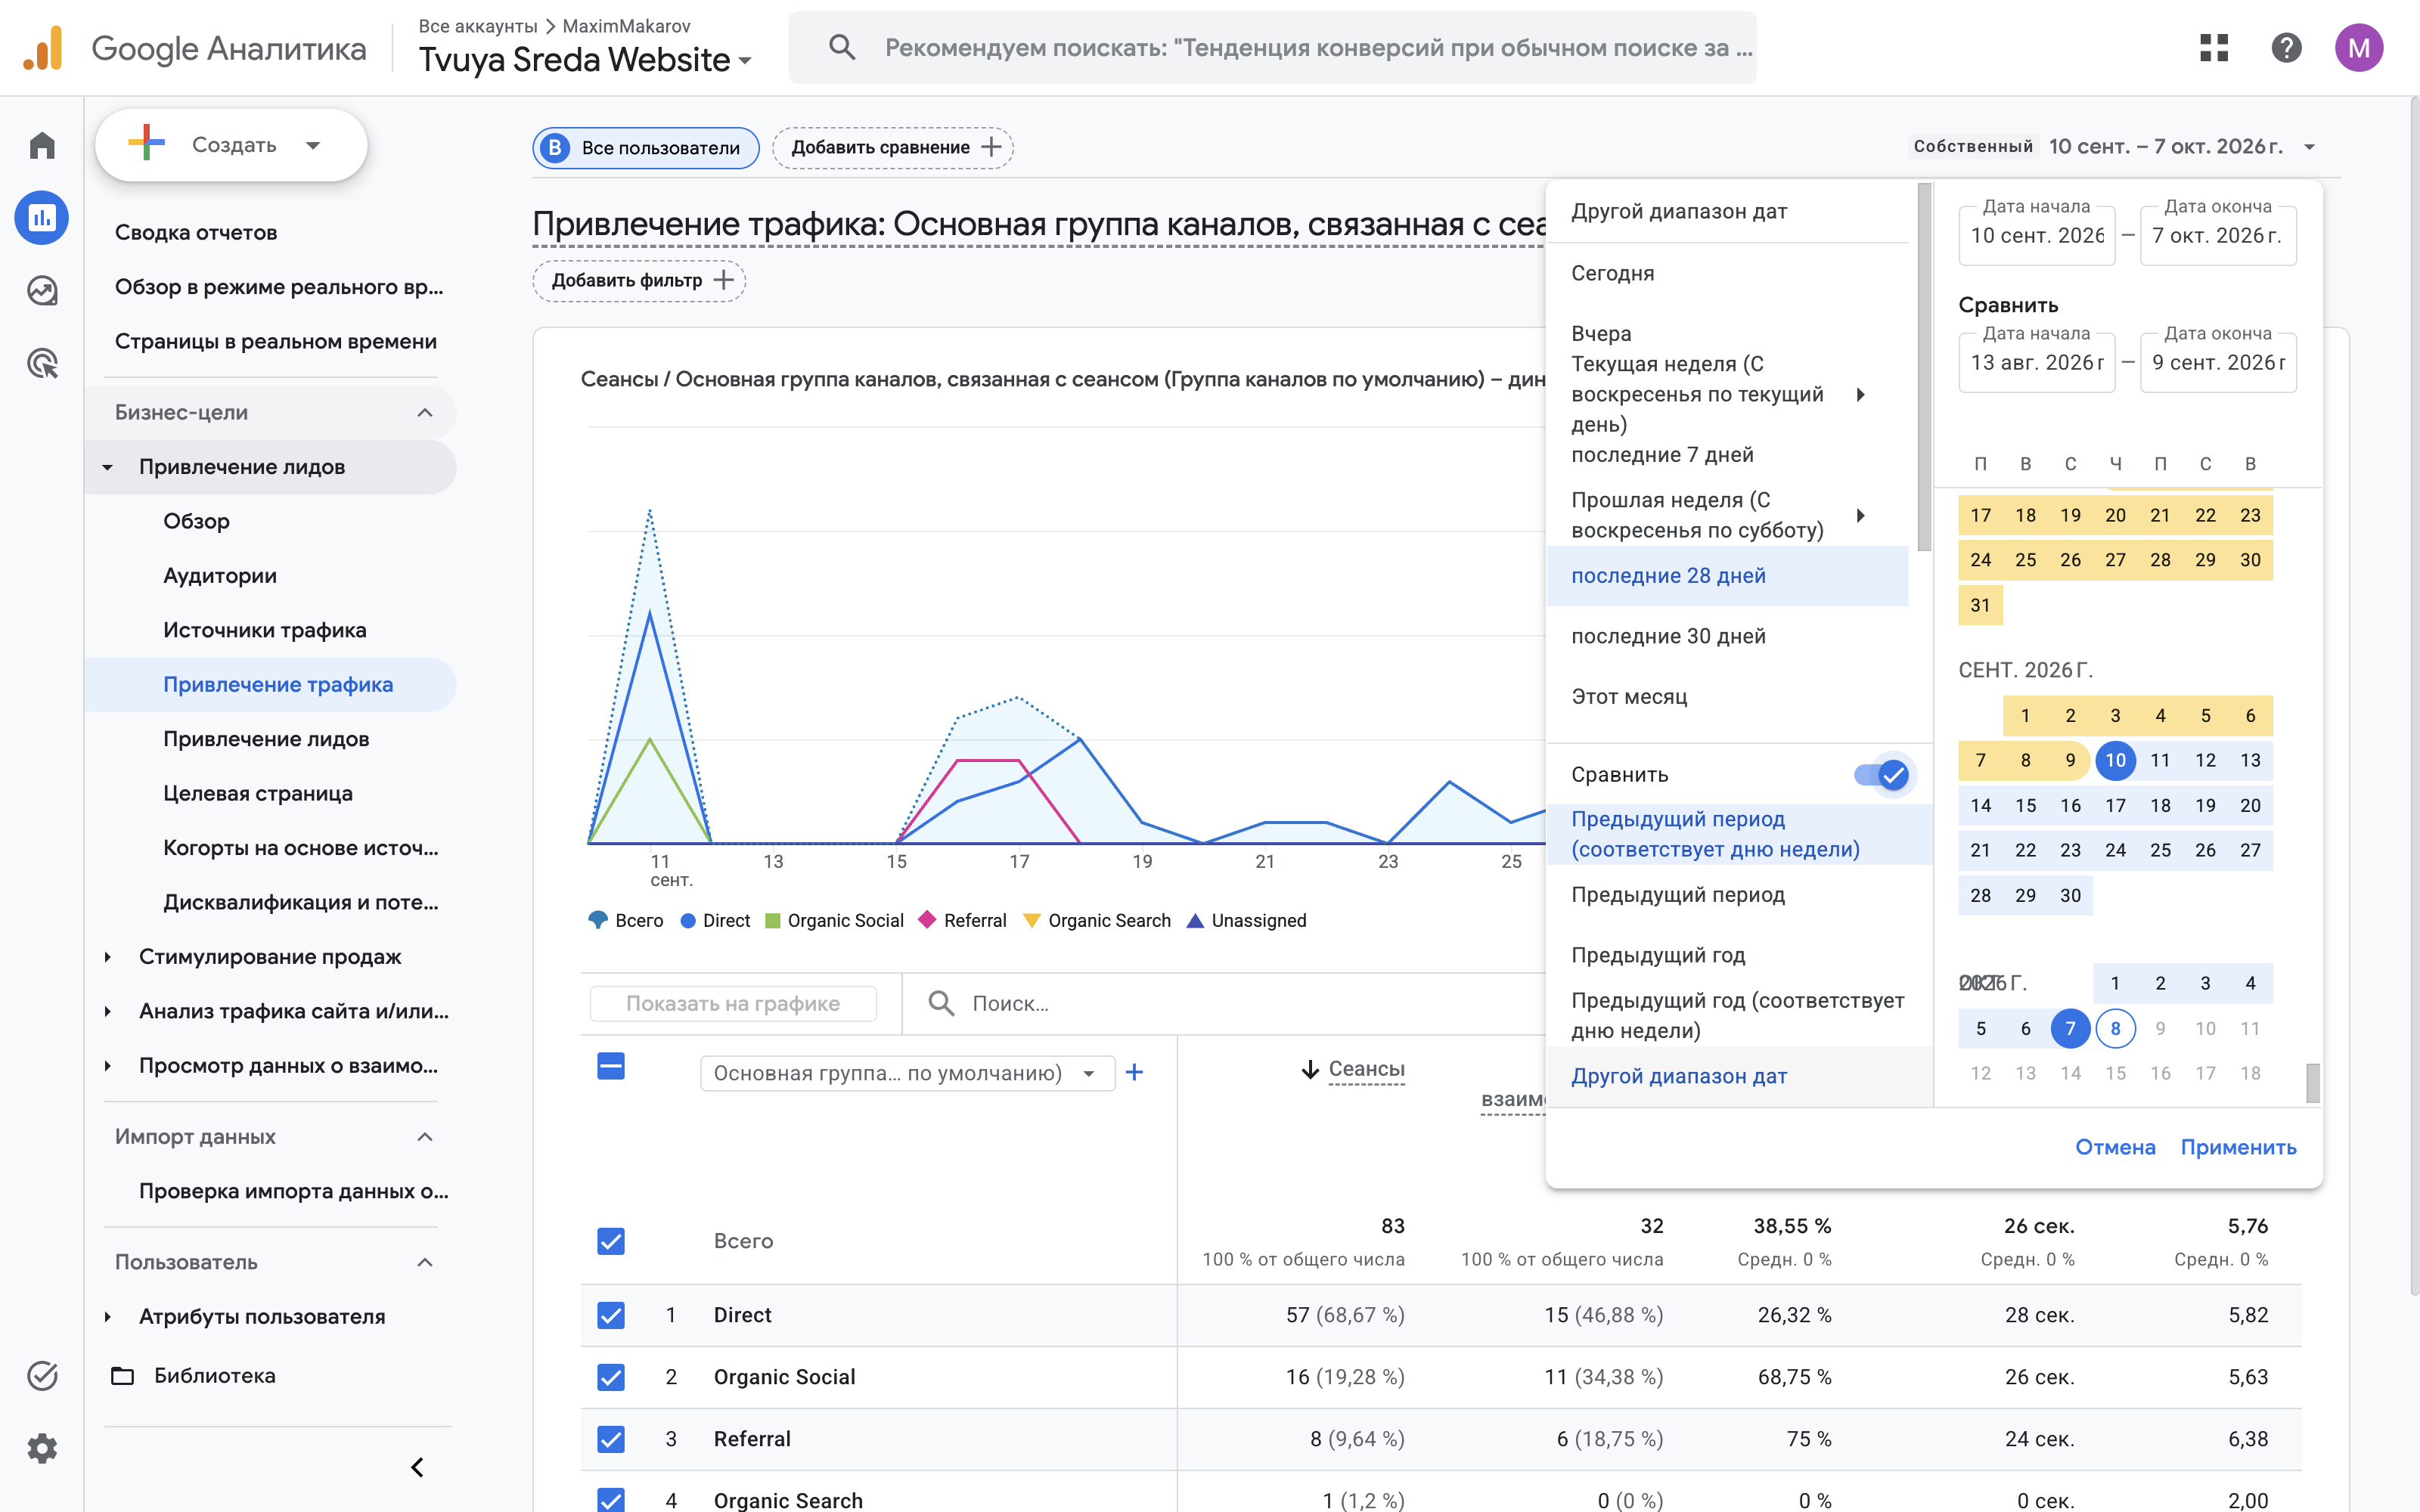2420x1512 pixels.
Task: Click the checkmark insights icon above the gear
Action: pyautogui.click(x=42, y=1376)
